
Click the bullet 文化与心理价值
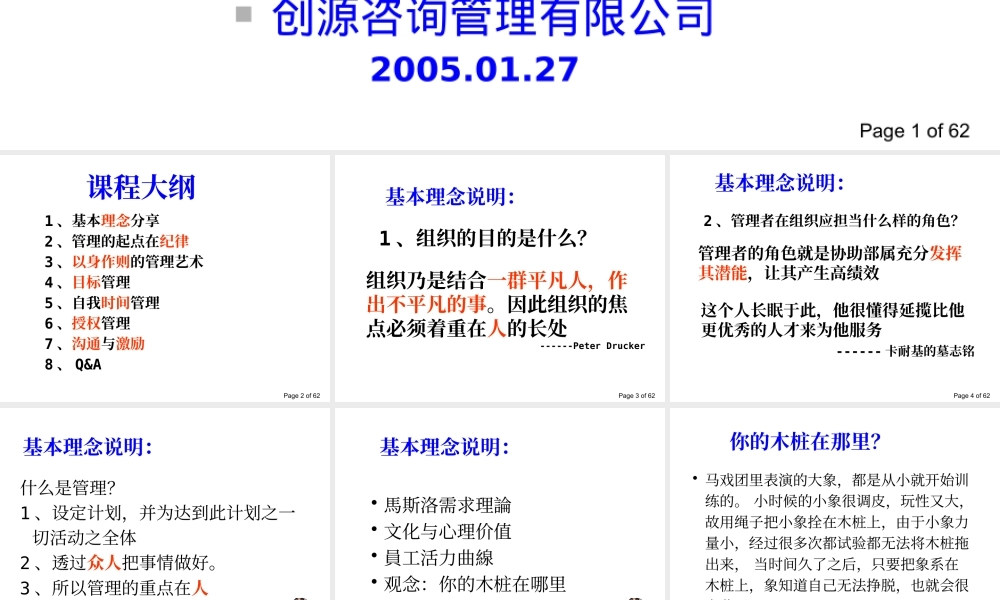coord(448,531)
